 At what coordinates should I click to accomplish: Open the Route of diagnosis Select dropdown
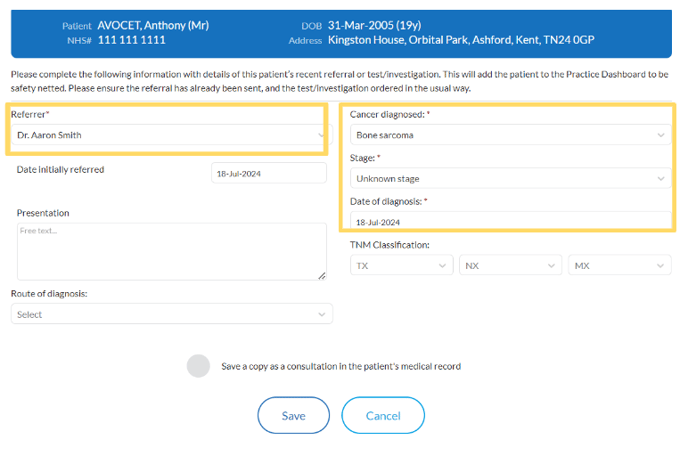pos(172,314)
